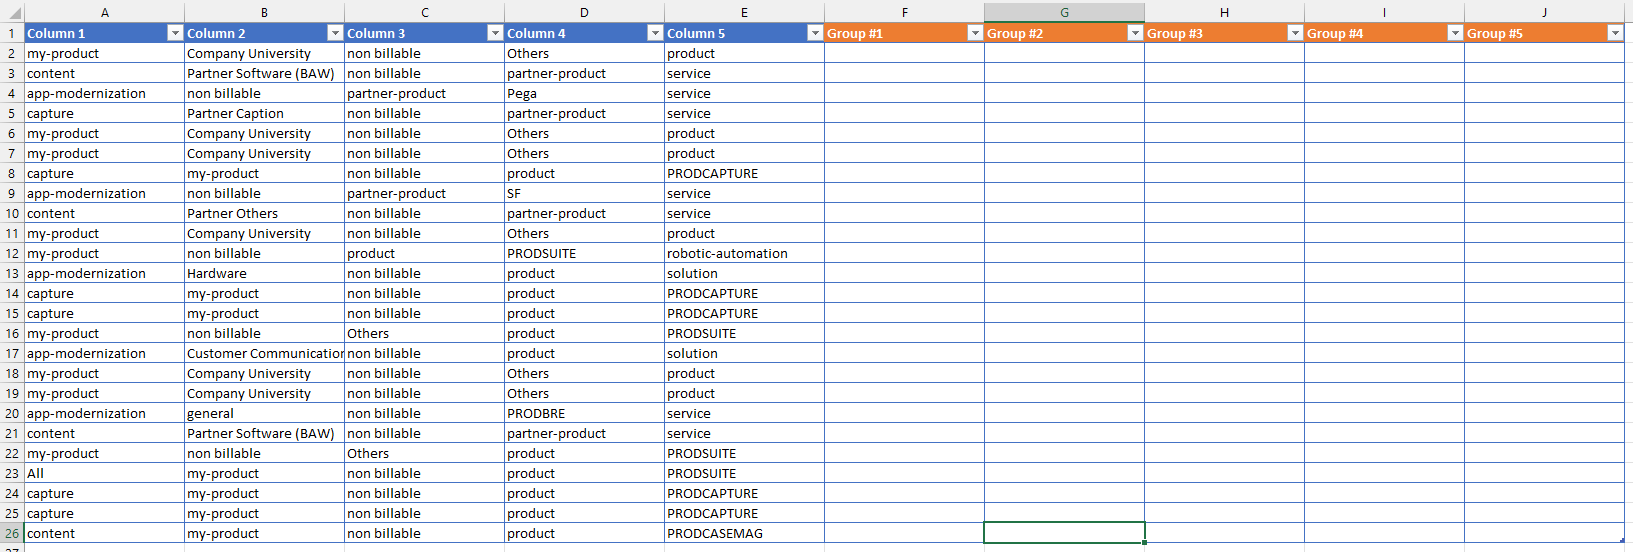Click cell 'SF' in row 9
The height and width of the screenshot is (552, 1633).
(585, 193)
